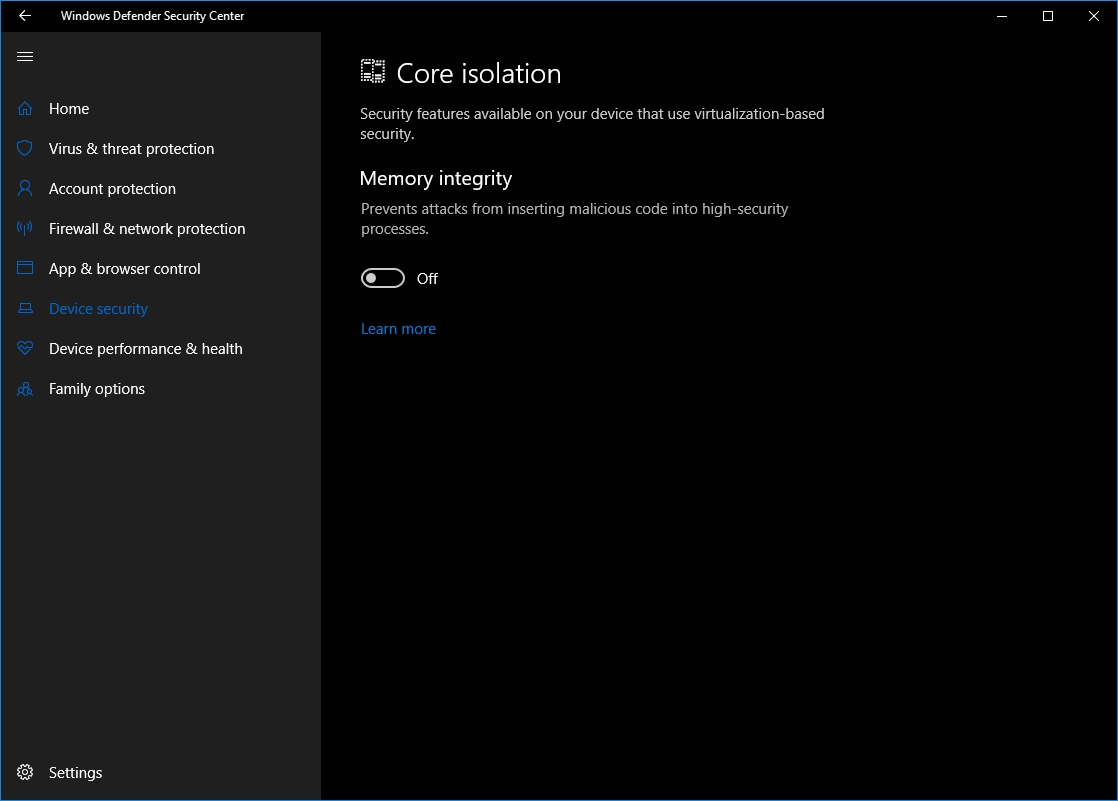Close the Windows Defender Security Center window
The width and height of the screenshot is (1118, 801).
(1094, 16)
